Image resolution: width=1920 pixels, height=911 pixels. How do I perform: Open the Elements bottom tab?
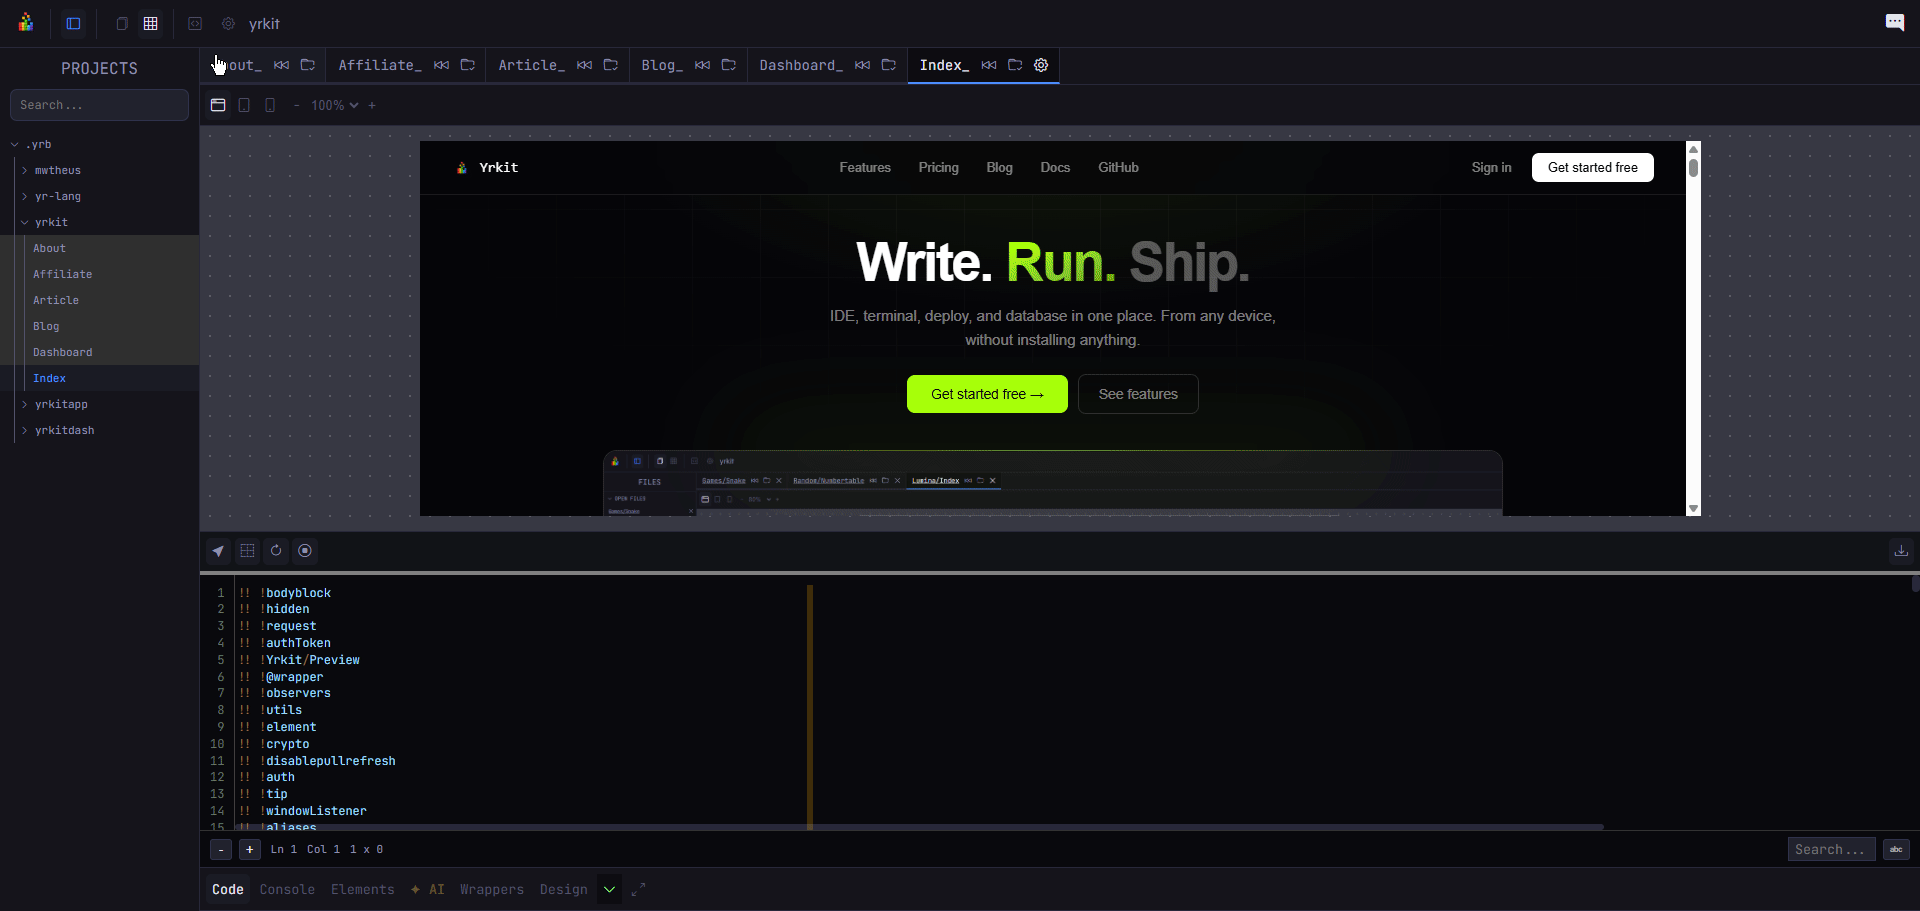(x=363, y=890)
